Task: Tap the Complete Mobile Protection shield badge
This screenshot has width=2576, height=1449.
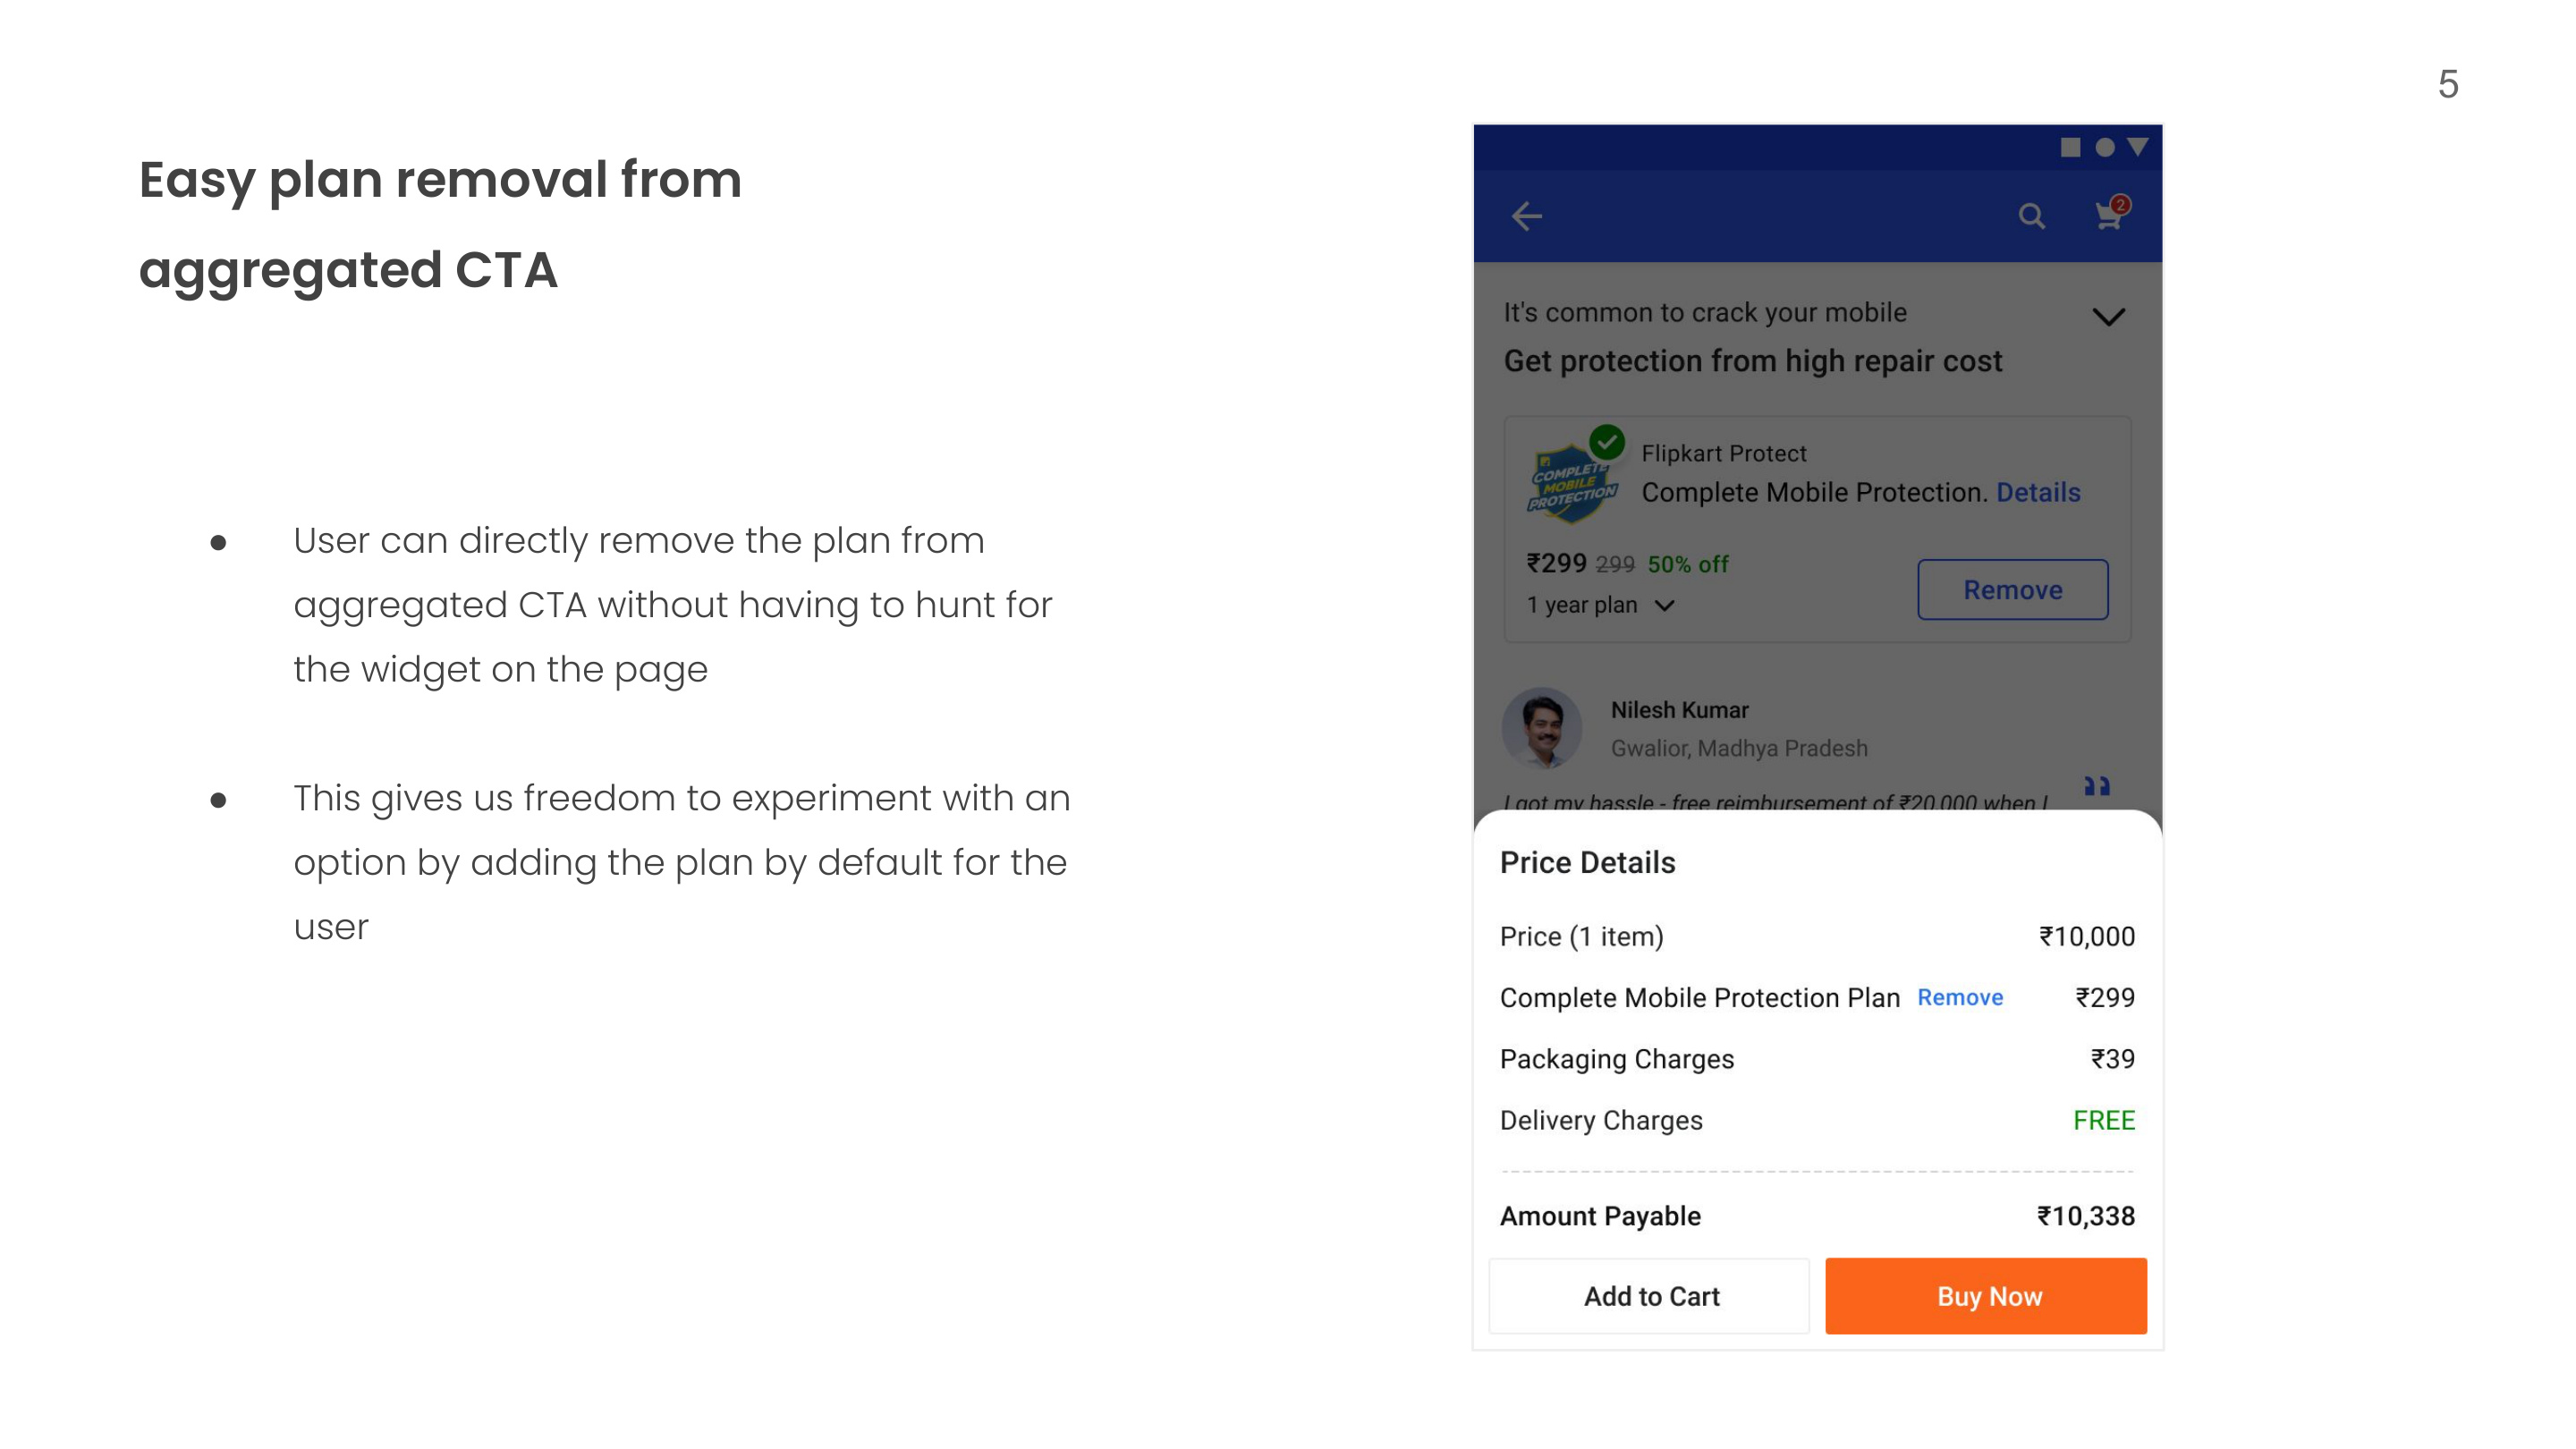Action: (1571, 484)
